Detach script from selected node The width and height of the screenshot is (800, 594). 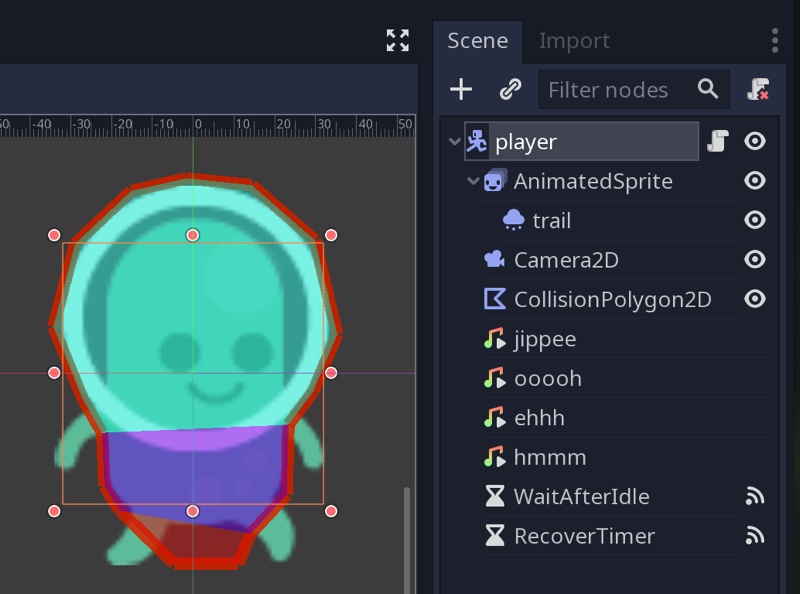(758, 89)
